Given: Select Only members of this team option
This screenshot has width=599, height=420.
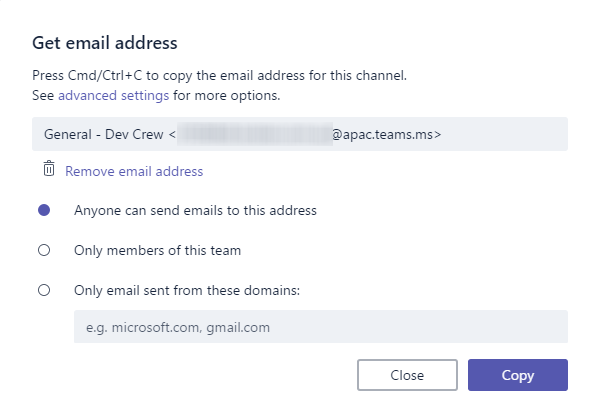Looking at the screenshot, I should point(44,250).
